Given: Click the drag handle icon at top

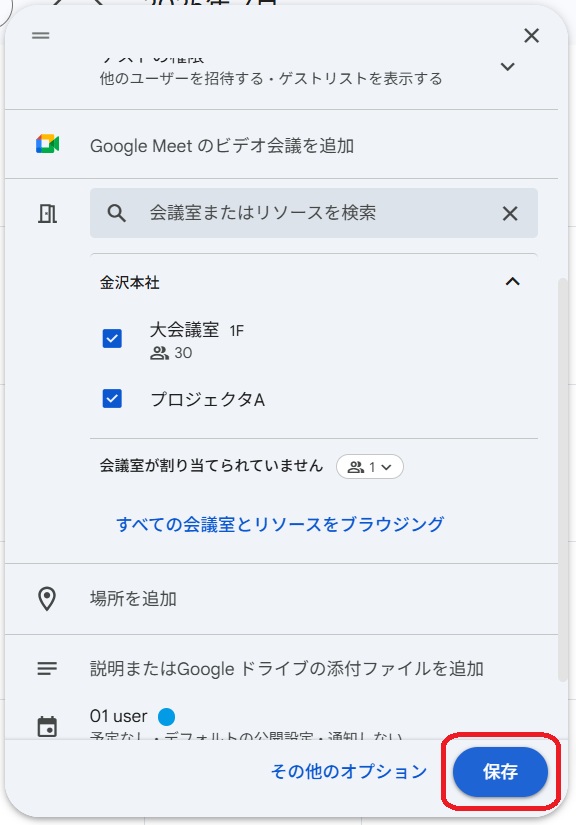Looking at the screenshot, I should 41,36.
